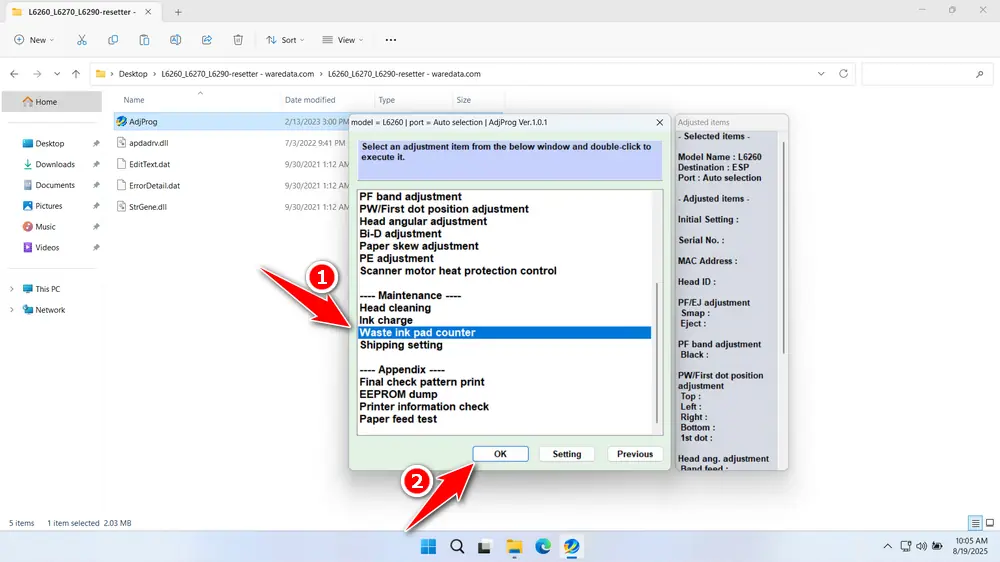1000x562 pixels.
Task: Open the Windows Start menu
Action: coord(428,547)
